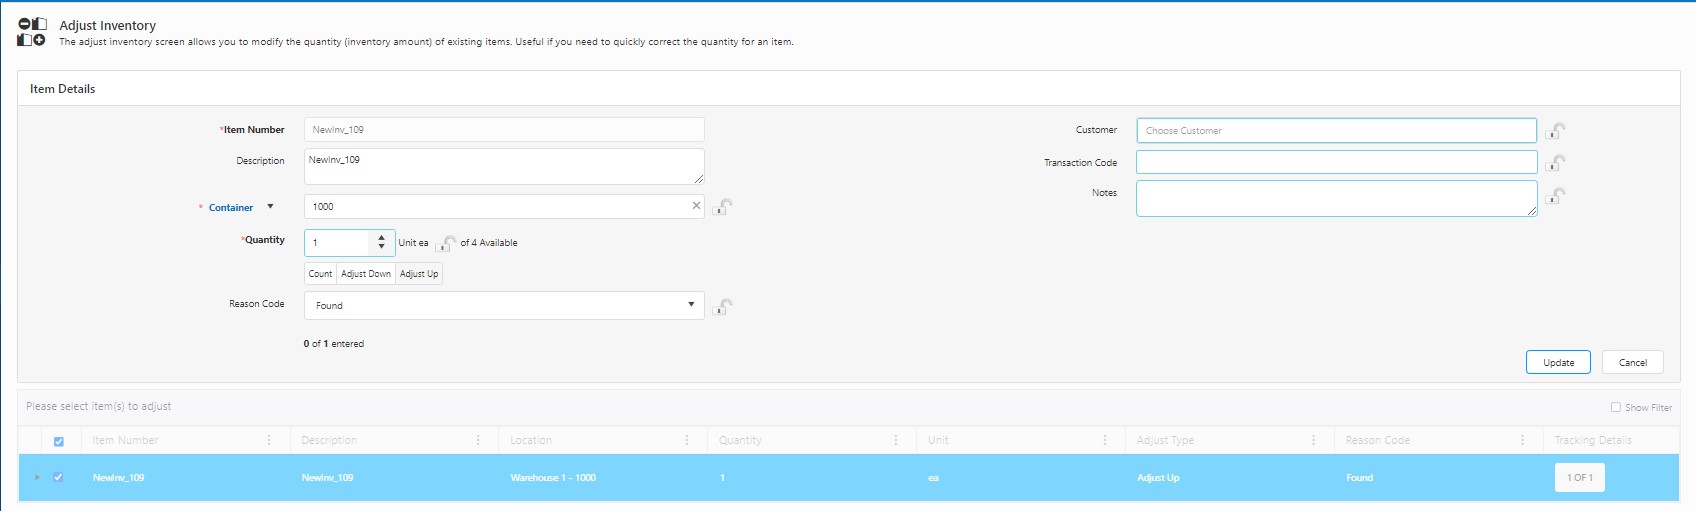Select the Adjust Down mode

tap(366, 274)
